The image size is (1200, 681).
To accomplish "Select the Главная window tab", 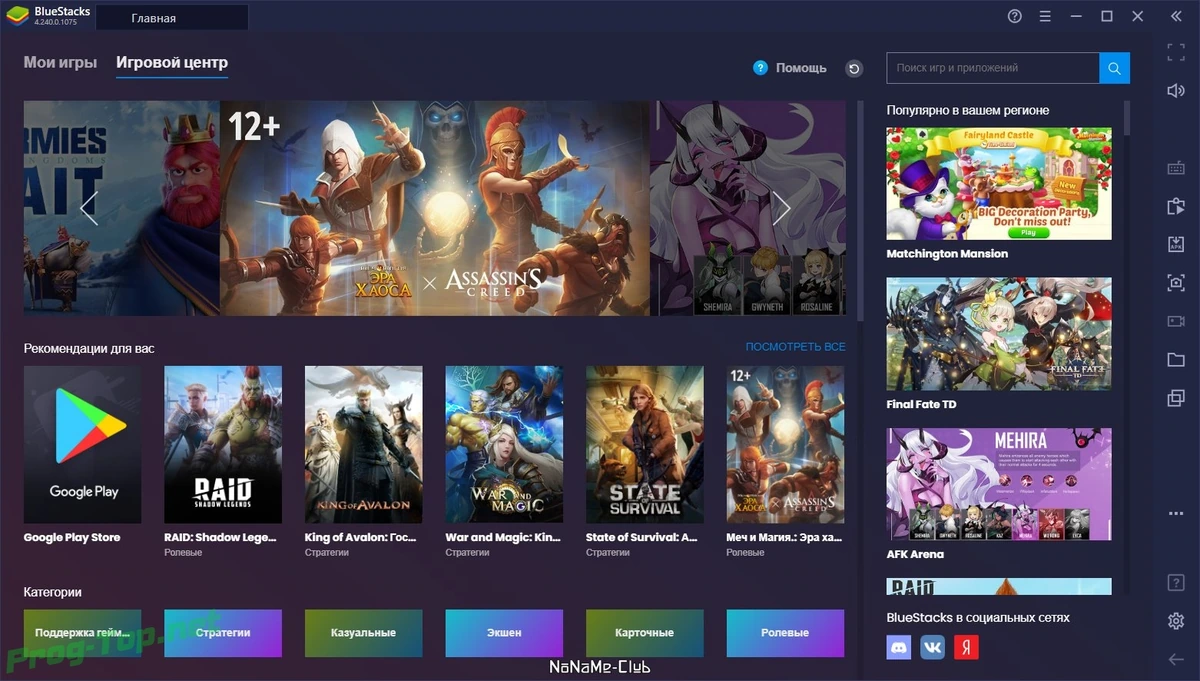I will pyautogui.click(x=173, y=17).
